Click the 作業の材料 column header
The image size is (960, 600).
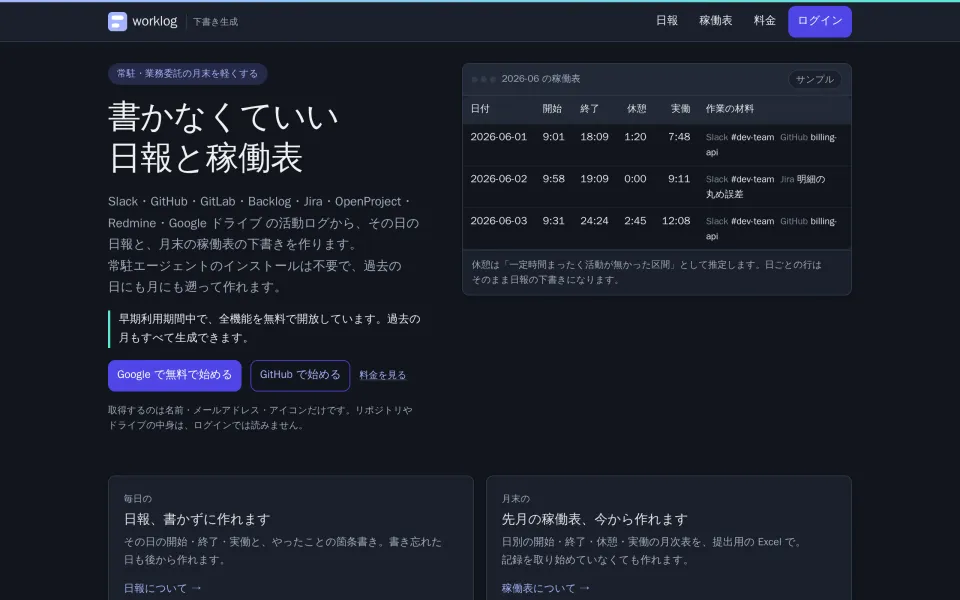tap(729, 109)
